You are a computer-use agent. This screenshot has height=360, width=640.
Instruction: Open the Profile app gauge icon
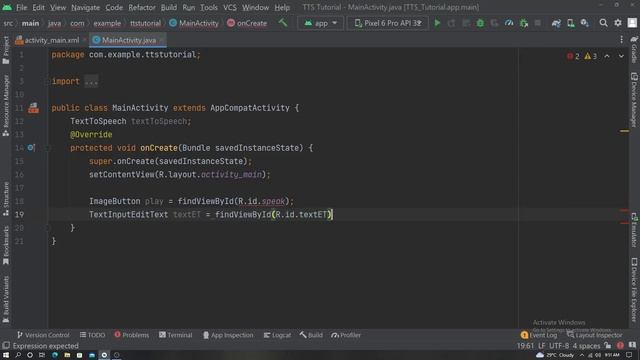[509, 23]
